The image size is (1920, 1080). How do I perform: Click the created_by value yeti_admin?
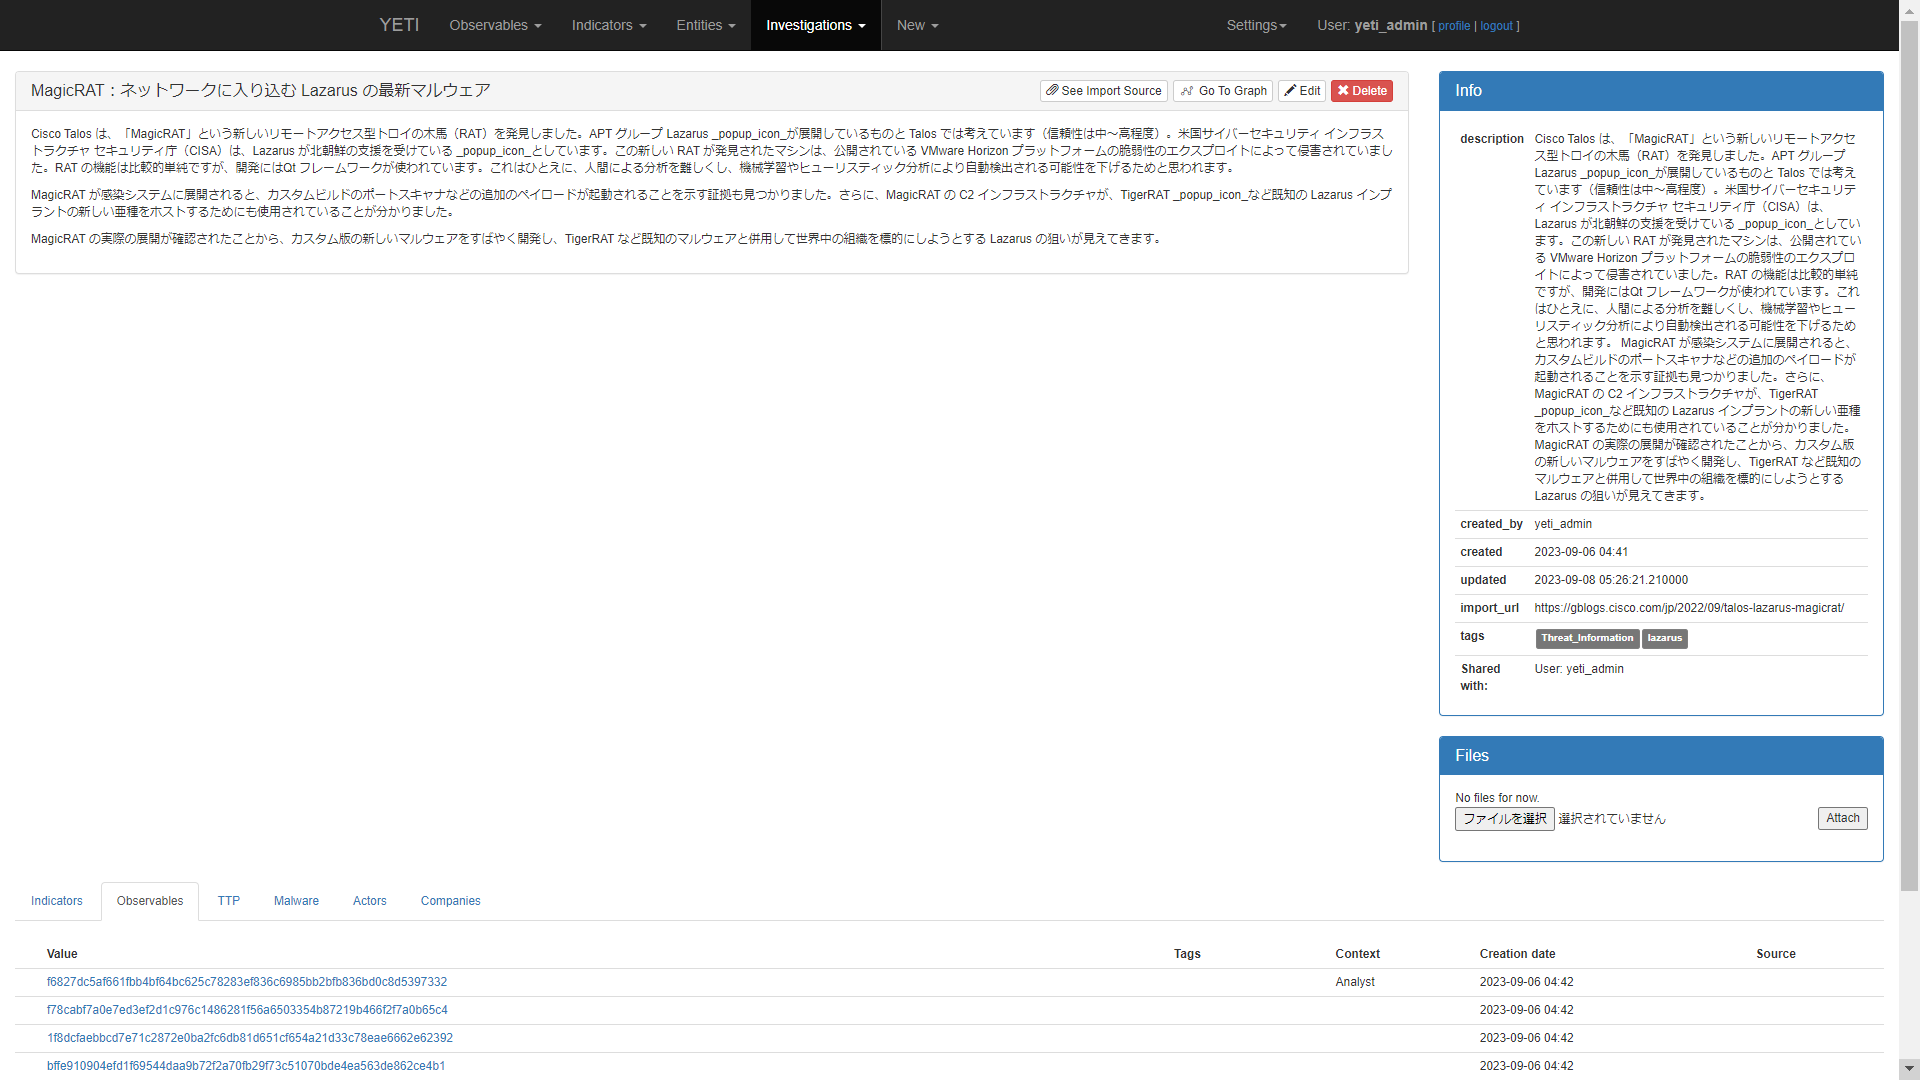[x=1563, y=524]
